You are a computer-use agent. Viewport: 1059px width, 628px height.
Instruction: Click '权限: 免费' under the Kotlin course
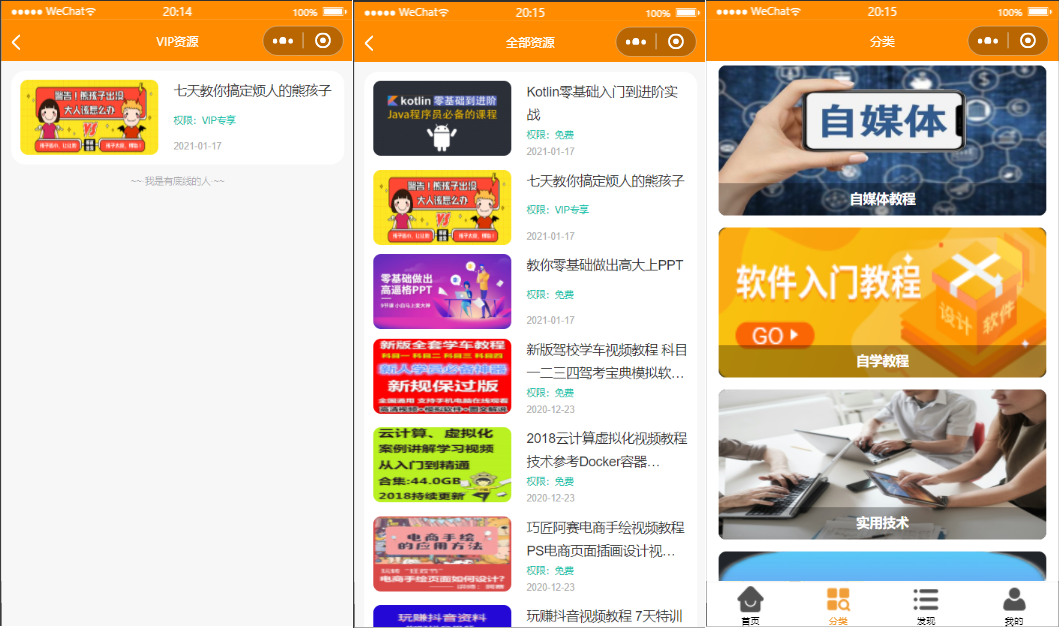click(x=550, y=134)
